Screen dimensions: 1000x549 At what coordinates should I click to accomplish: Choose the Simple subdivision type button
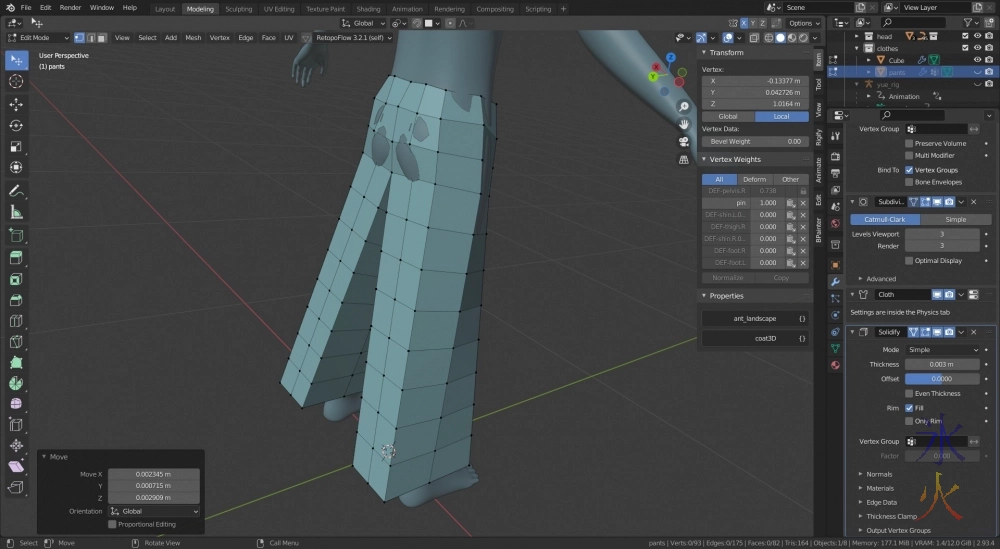pyautogui.click(x=956, y=219)
